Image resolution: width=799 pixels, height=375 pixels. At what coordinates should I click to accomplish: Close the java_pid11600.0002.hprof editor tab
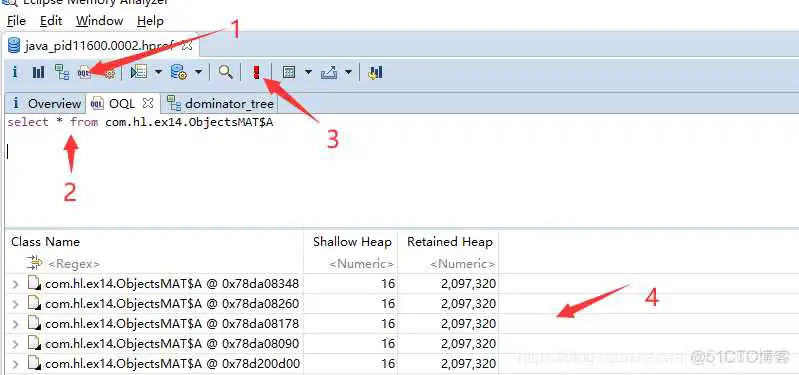(x=187, y=45)
